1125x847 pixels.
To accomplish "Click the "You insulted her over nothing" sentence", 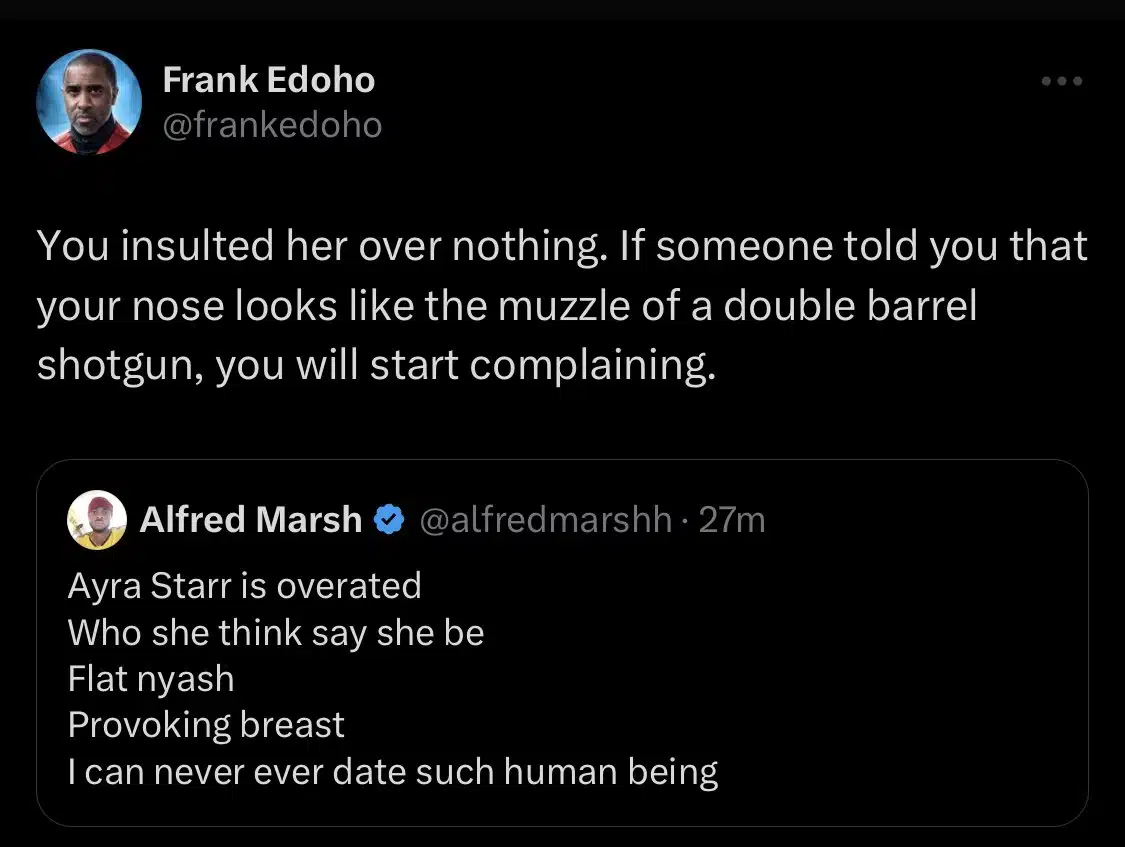I will click(320, 246).
